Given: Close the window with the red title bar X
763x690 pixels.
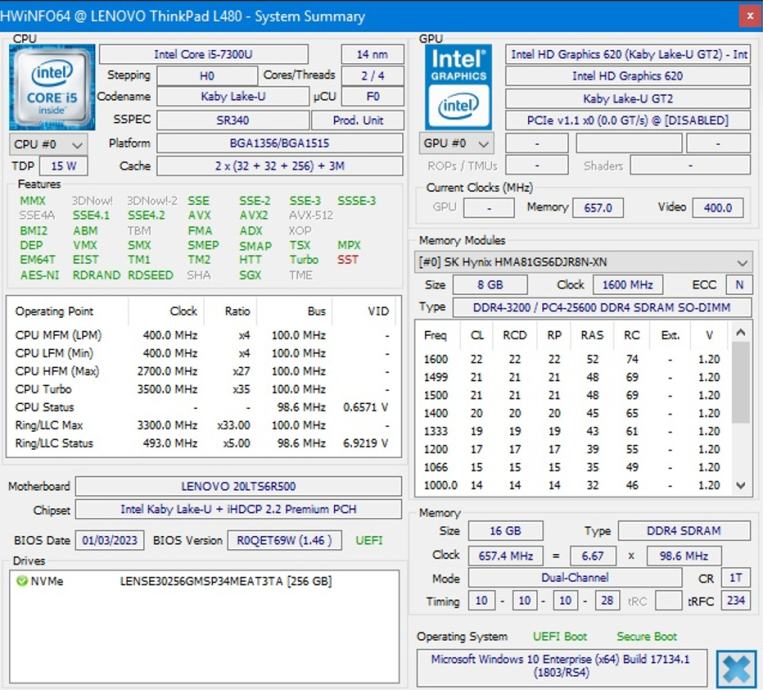Looking at the screenshot, I should (749, 15).
